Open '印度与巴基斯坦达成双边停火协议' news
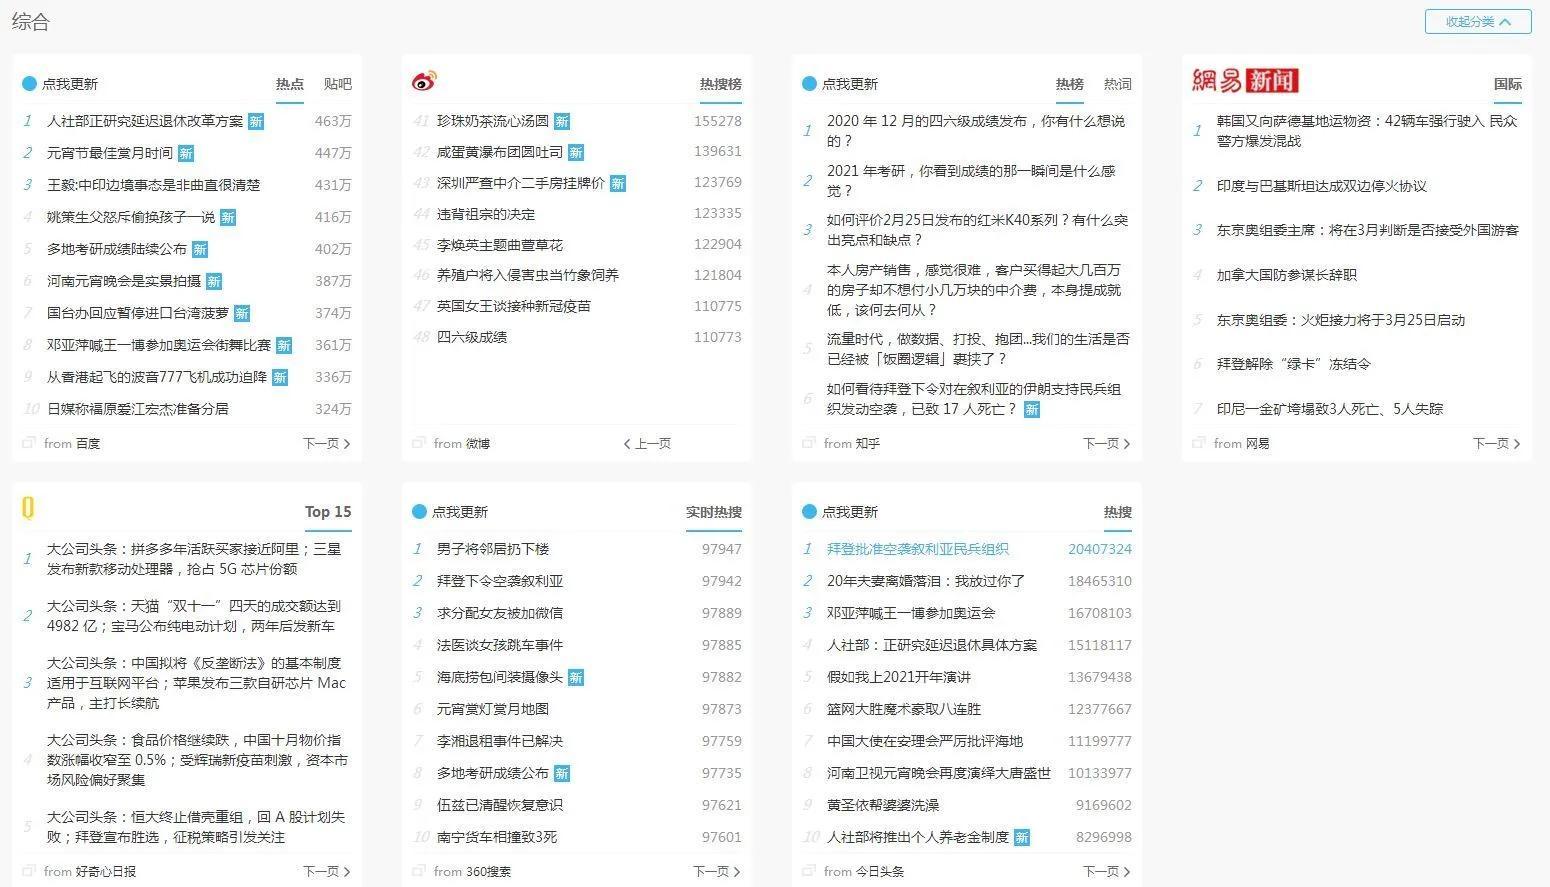Screen dimensions: 1550x887 click(x=1322, y=186)
